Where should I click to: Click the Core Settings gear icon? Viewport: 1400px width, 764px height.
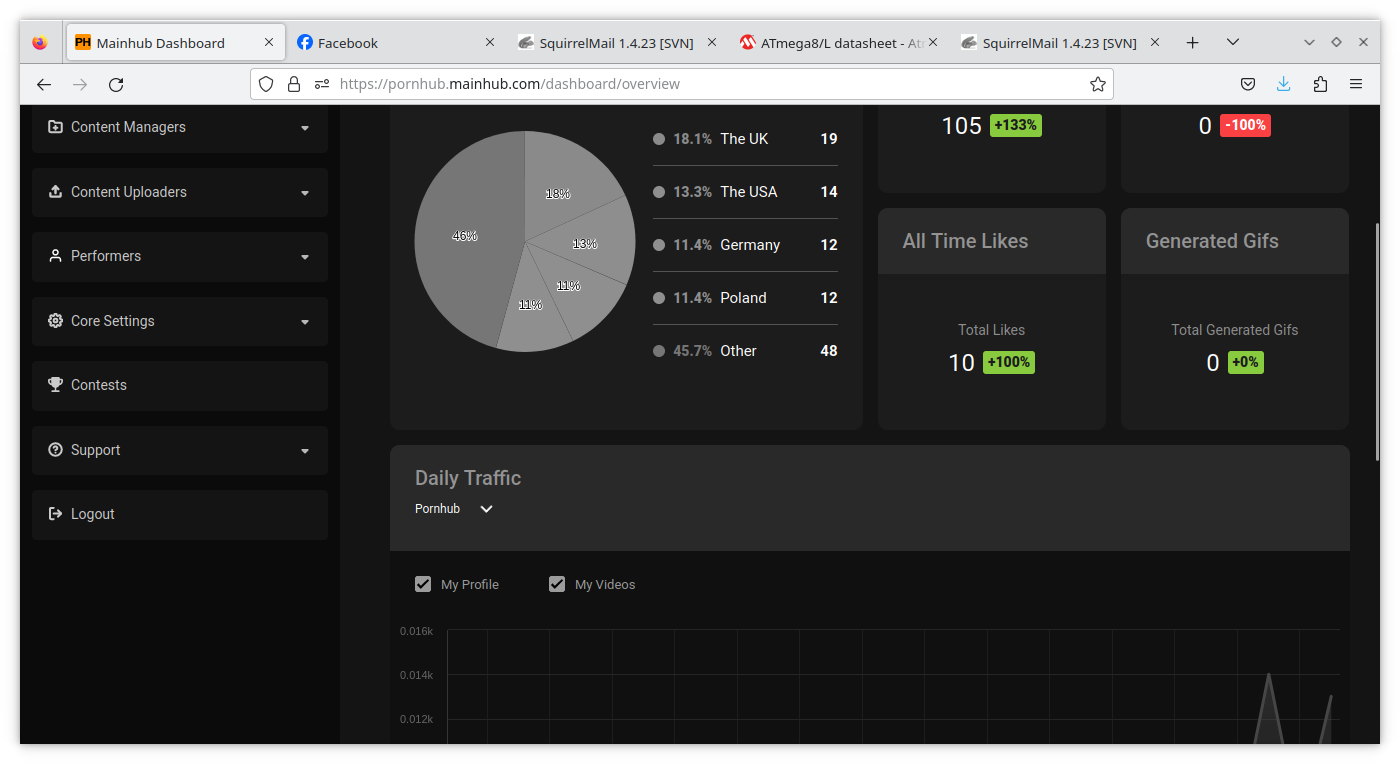pos(55,321)
